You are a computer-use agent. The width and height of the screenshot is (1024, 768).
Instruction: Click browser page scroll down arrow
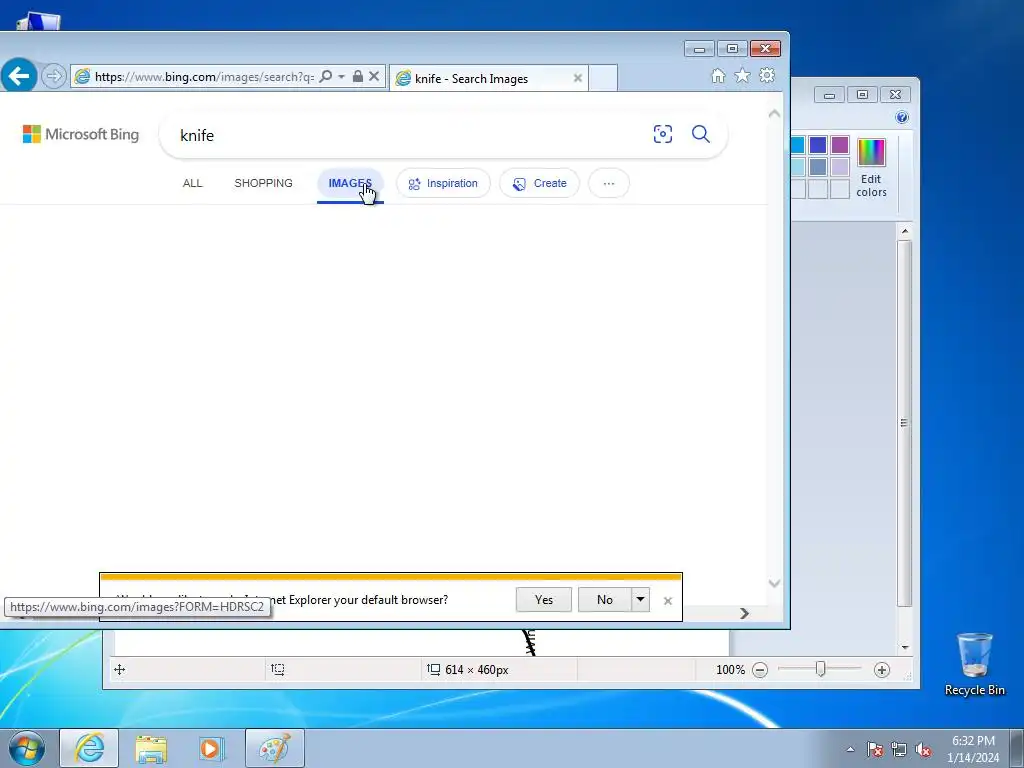[775, 583]
